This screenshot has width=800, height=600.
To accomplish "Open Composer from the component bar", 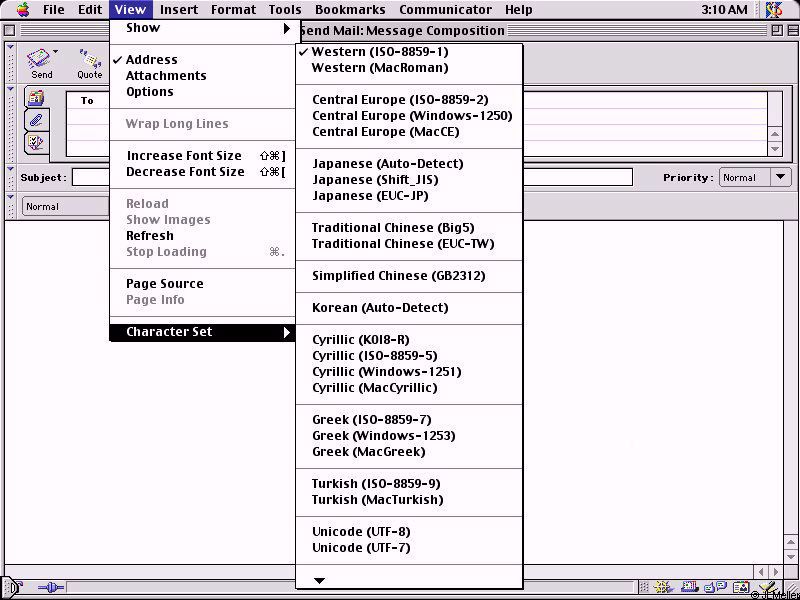I will point(767,587).
